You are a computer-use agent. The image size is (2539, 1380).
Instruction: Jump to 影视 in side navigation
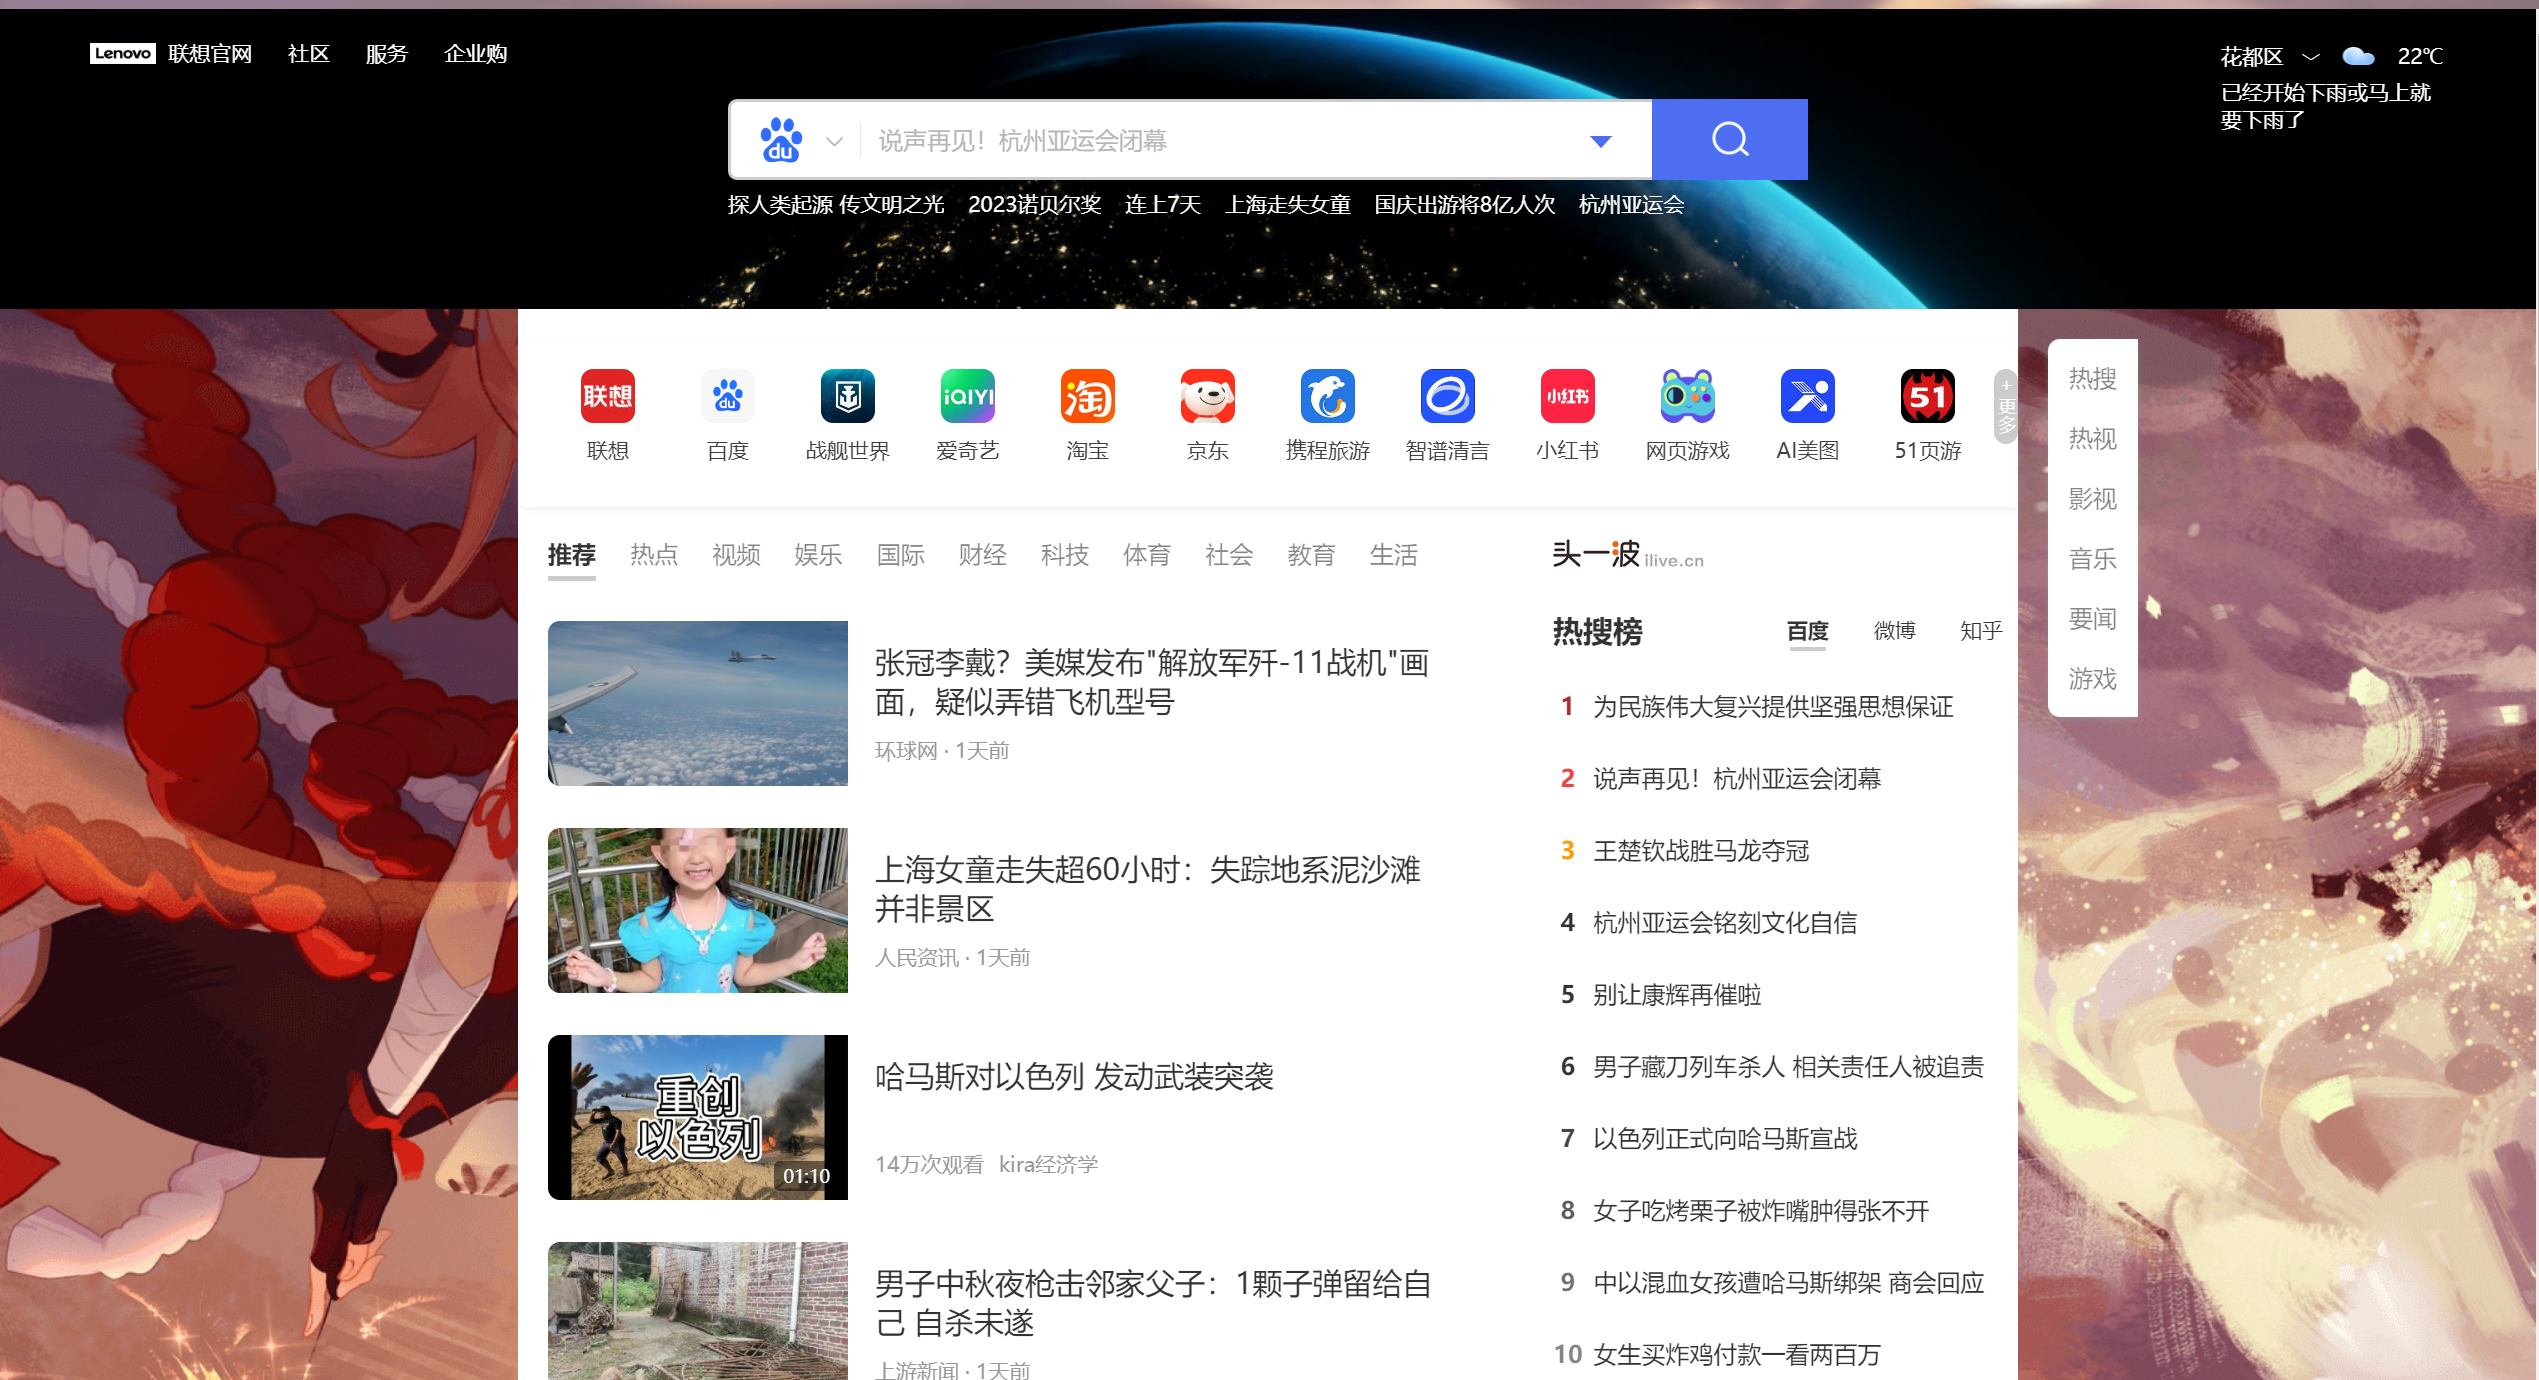coord(2092,499)
